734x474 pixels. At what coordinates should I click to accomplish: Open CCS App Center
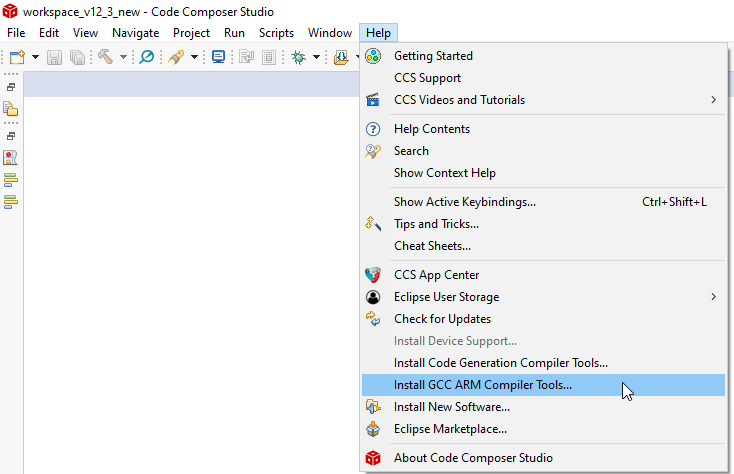(x=436, y=275)
